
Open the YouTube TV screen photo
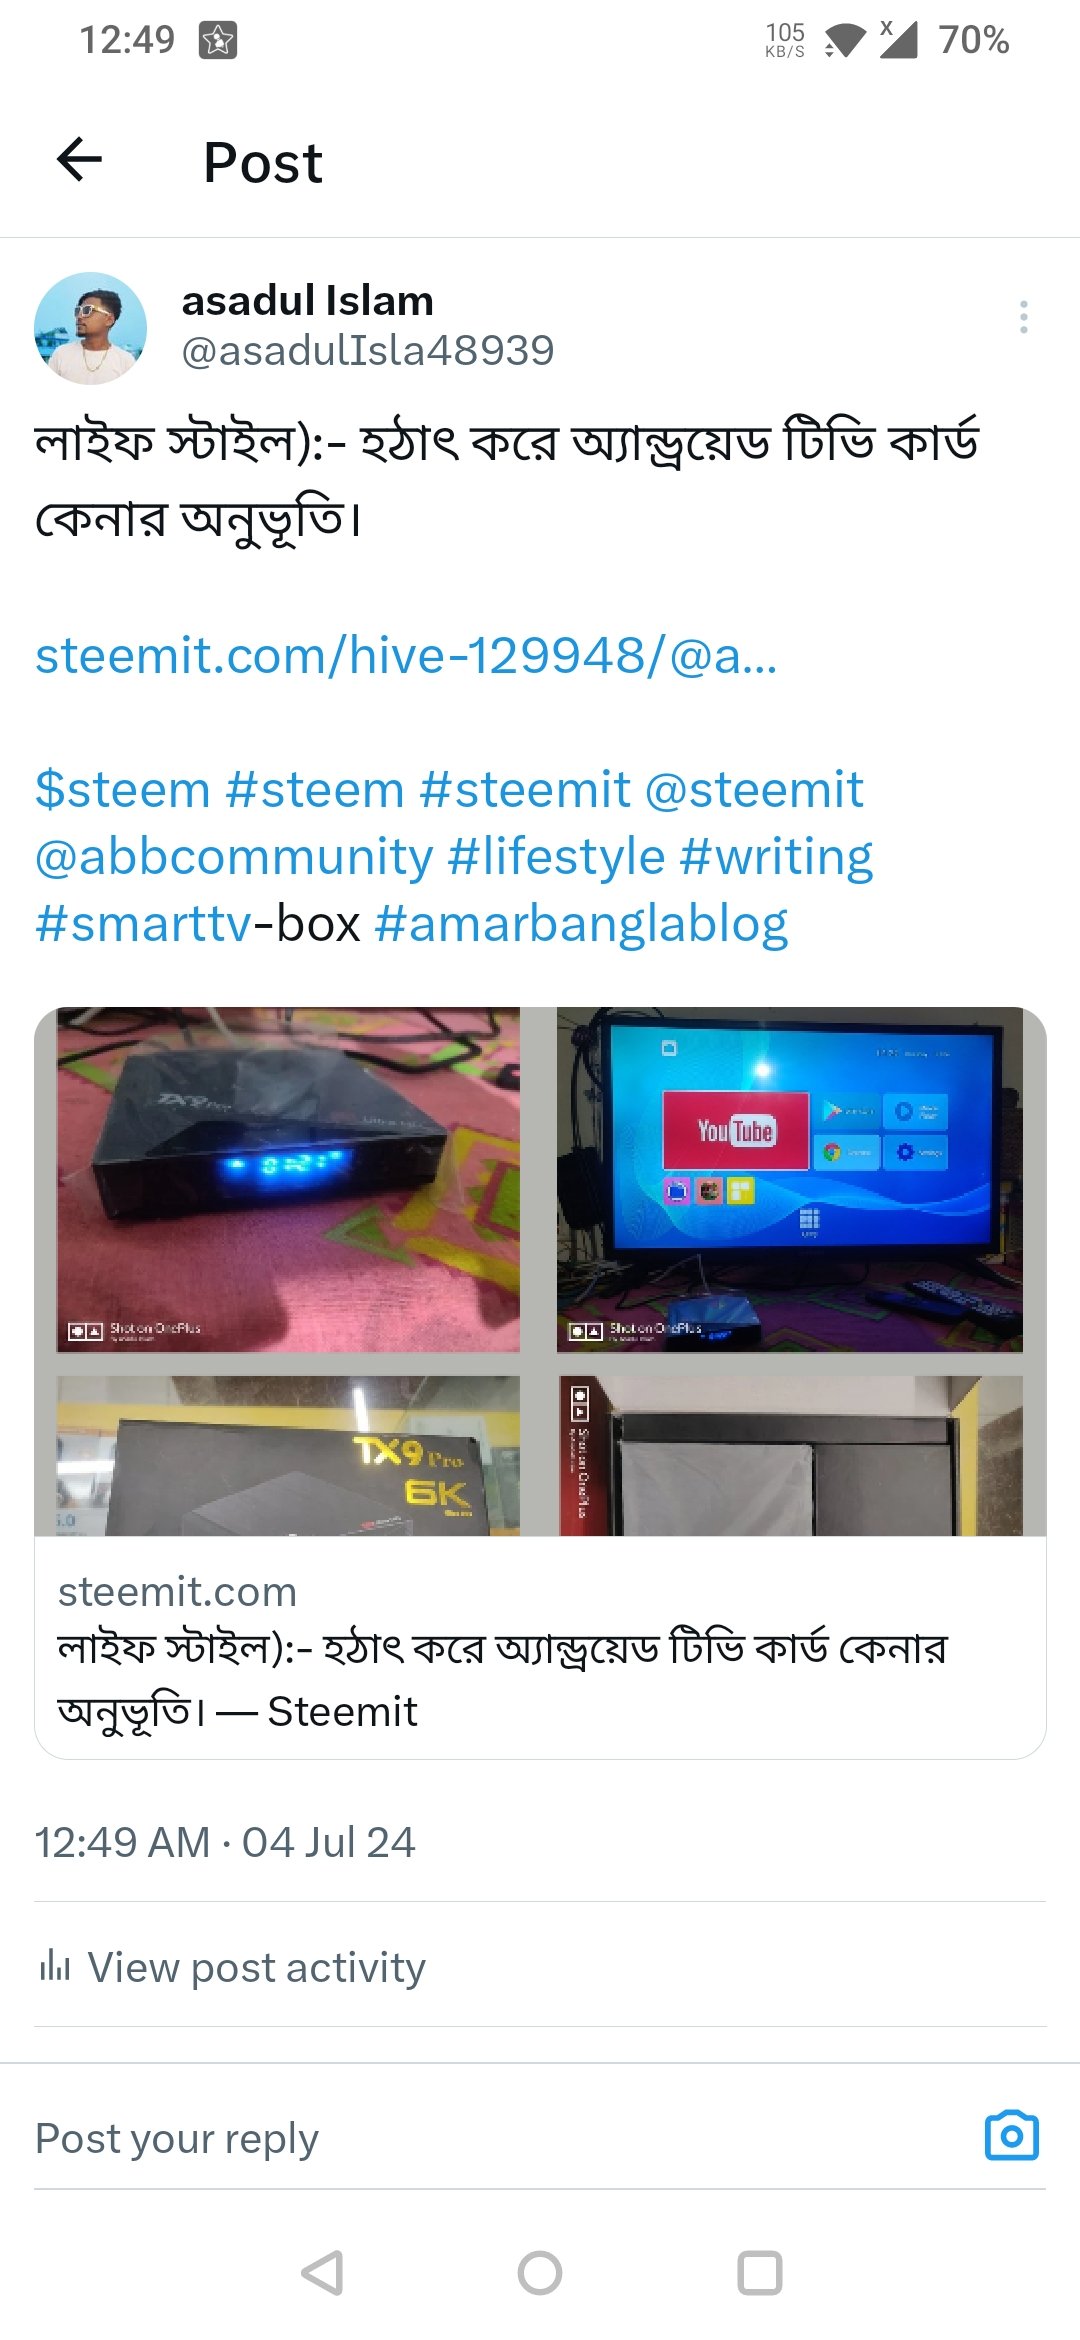[x=790, y=1180]
